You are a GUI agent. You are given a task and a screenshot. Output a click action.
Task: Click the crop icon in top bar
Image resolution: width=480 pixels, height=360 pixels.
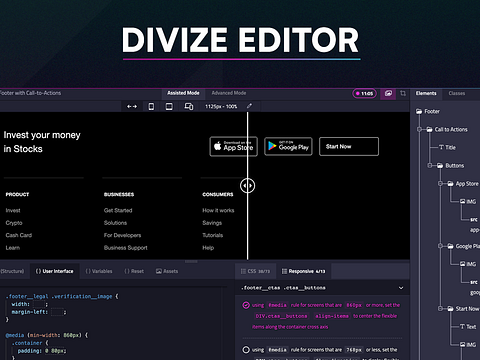[403, 93]
